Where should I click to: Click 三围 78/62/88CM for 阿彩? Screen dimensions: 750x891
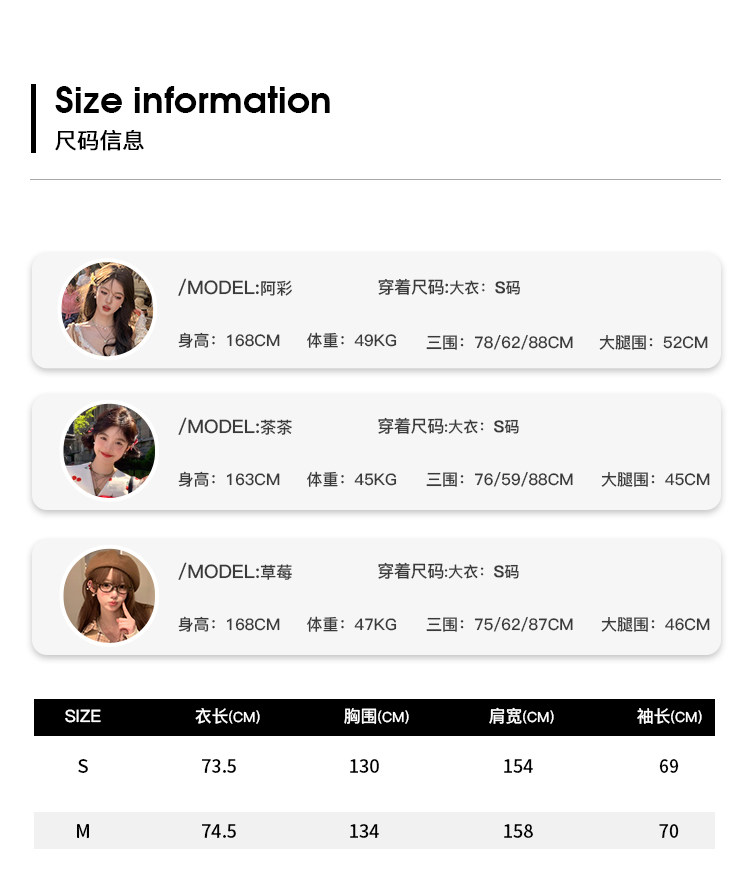tap(499, 342)
